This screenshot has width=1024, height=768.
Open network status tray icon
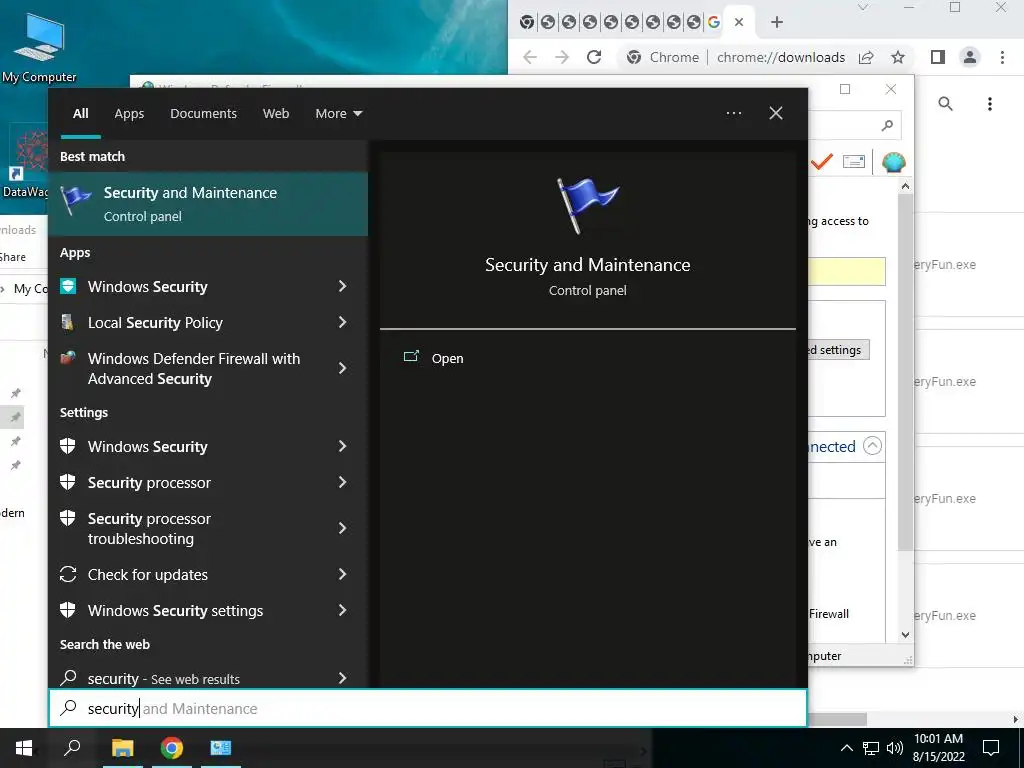click(871, 748)
